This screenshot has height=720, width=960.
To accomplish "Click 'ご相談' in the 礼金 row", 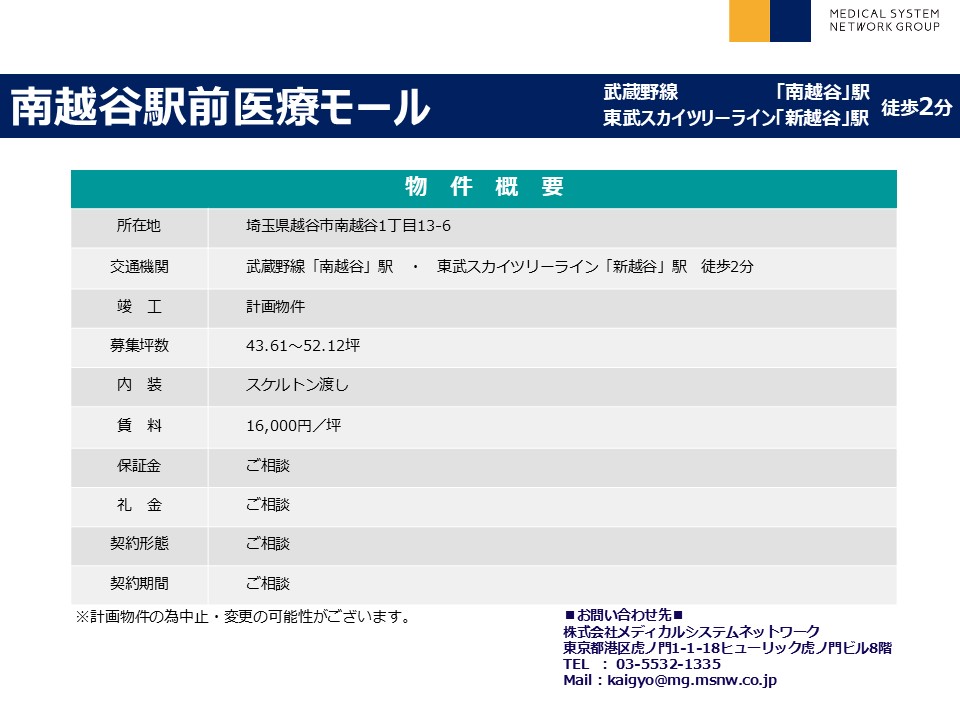I will pyautogui.click(x=268, y=504).
